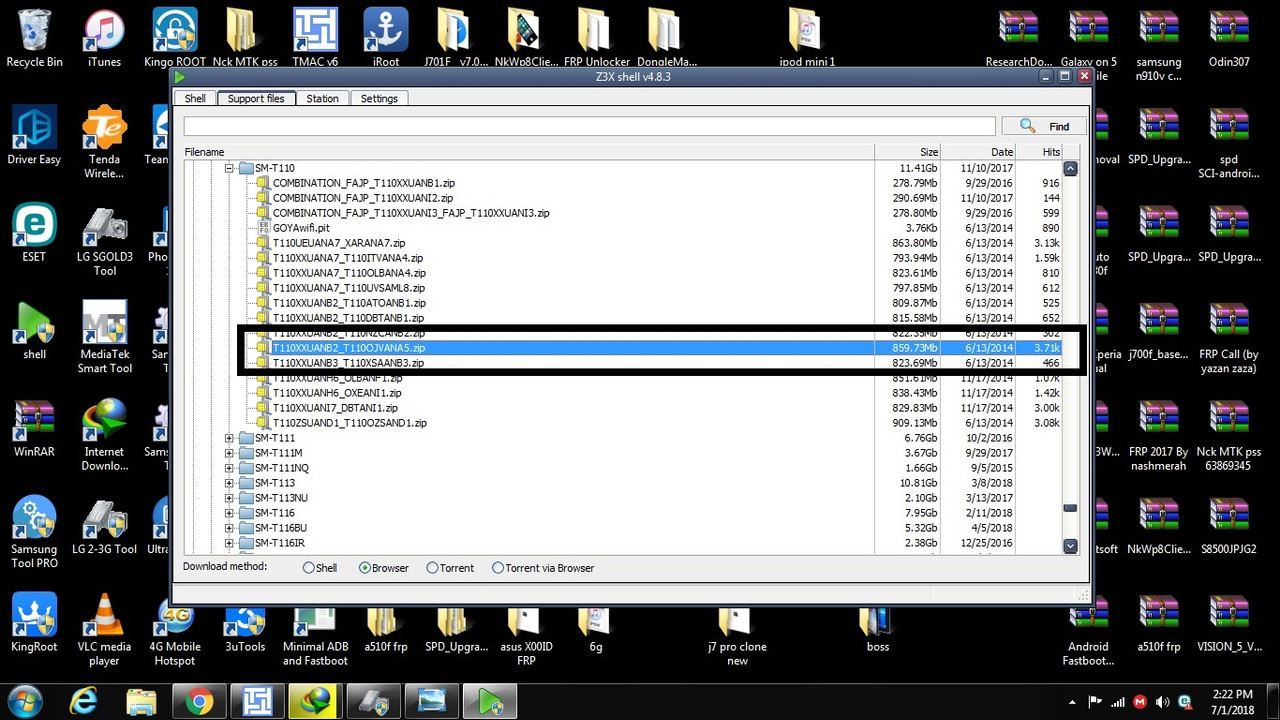
Task: Open Windows Explorer from the taskbar
Action: pyautogui.click(x=142, y=702)
